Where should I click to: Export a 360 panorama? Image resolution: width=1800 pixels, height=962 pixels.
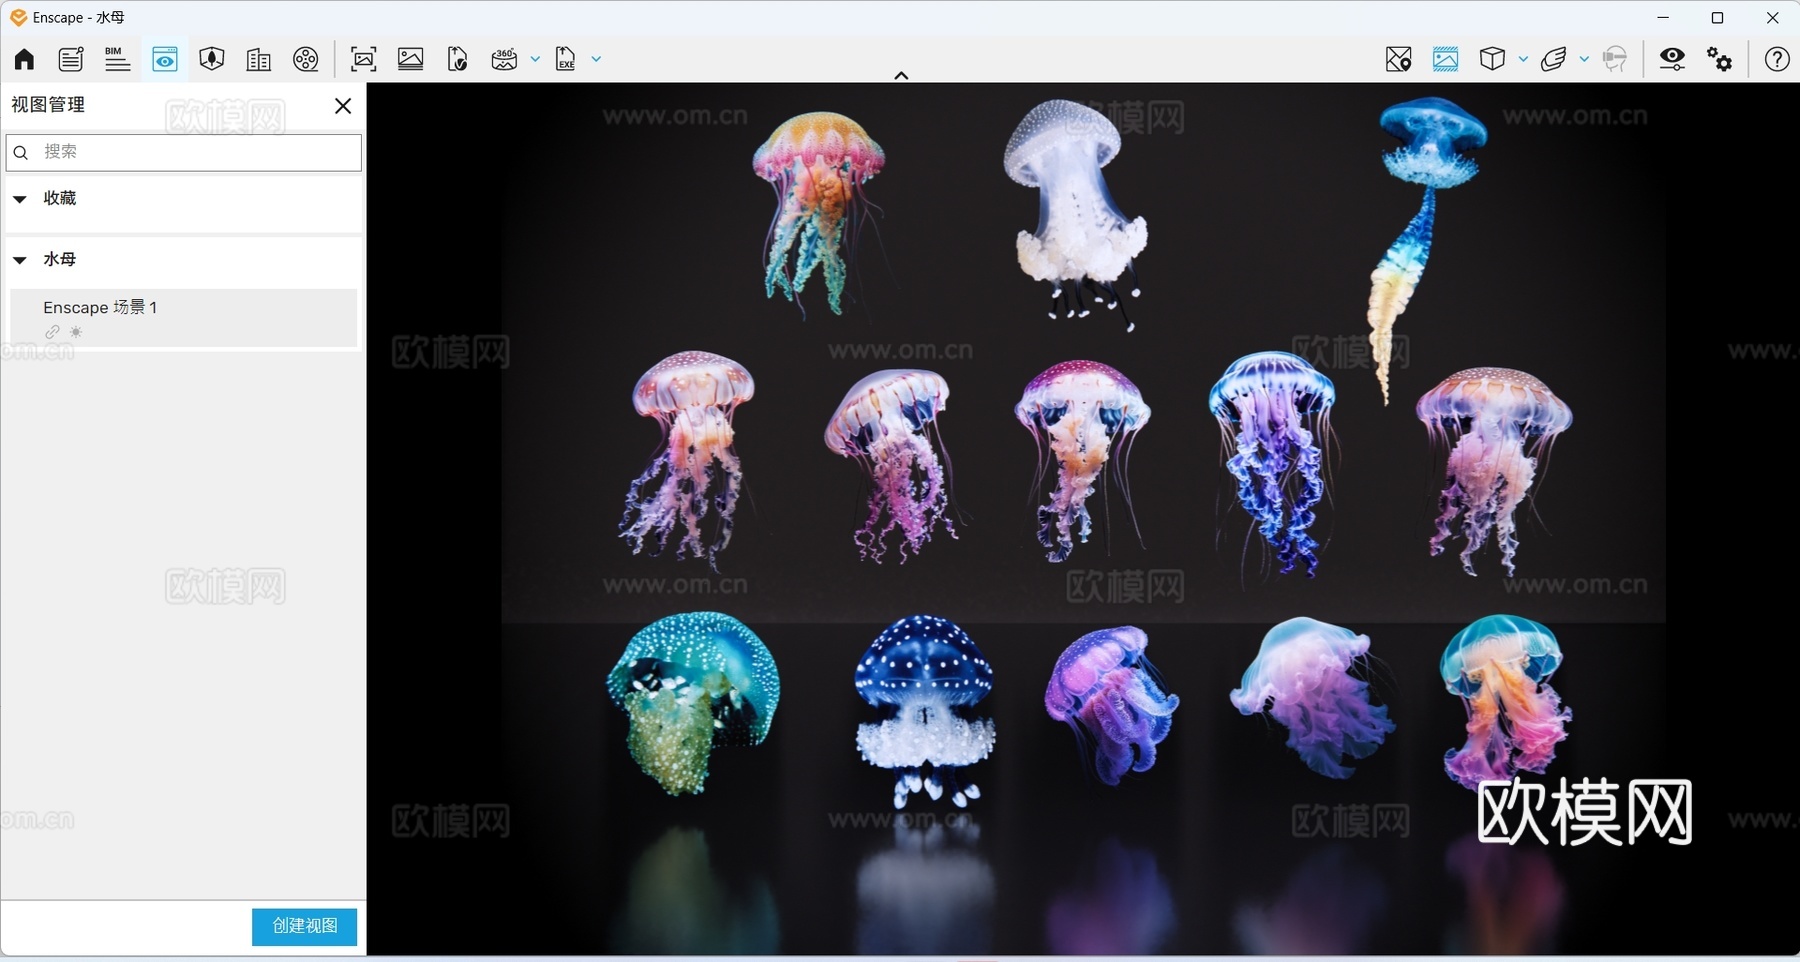[504, 59]
